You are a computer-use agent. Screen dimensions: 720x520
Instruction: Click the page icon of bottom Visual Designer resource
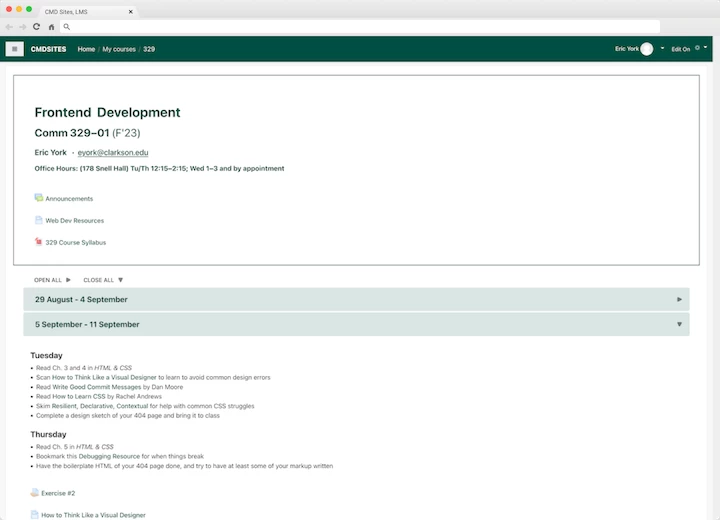34,514
